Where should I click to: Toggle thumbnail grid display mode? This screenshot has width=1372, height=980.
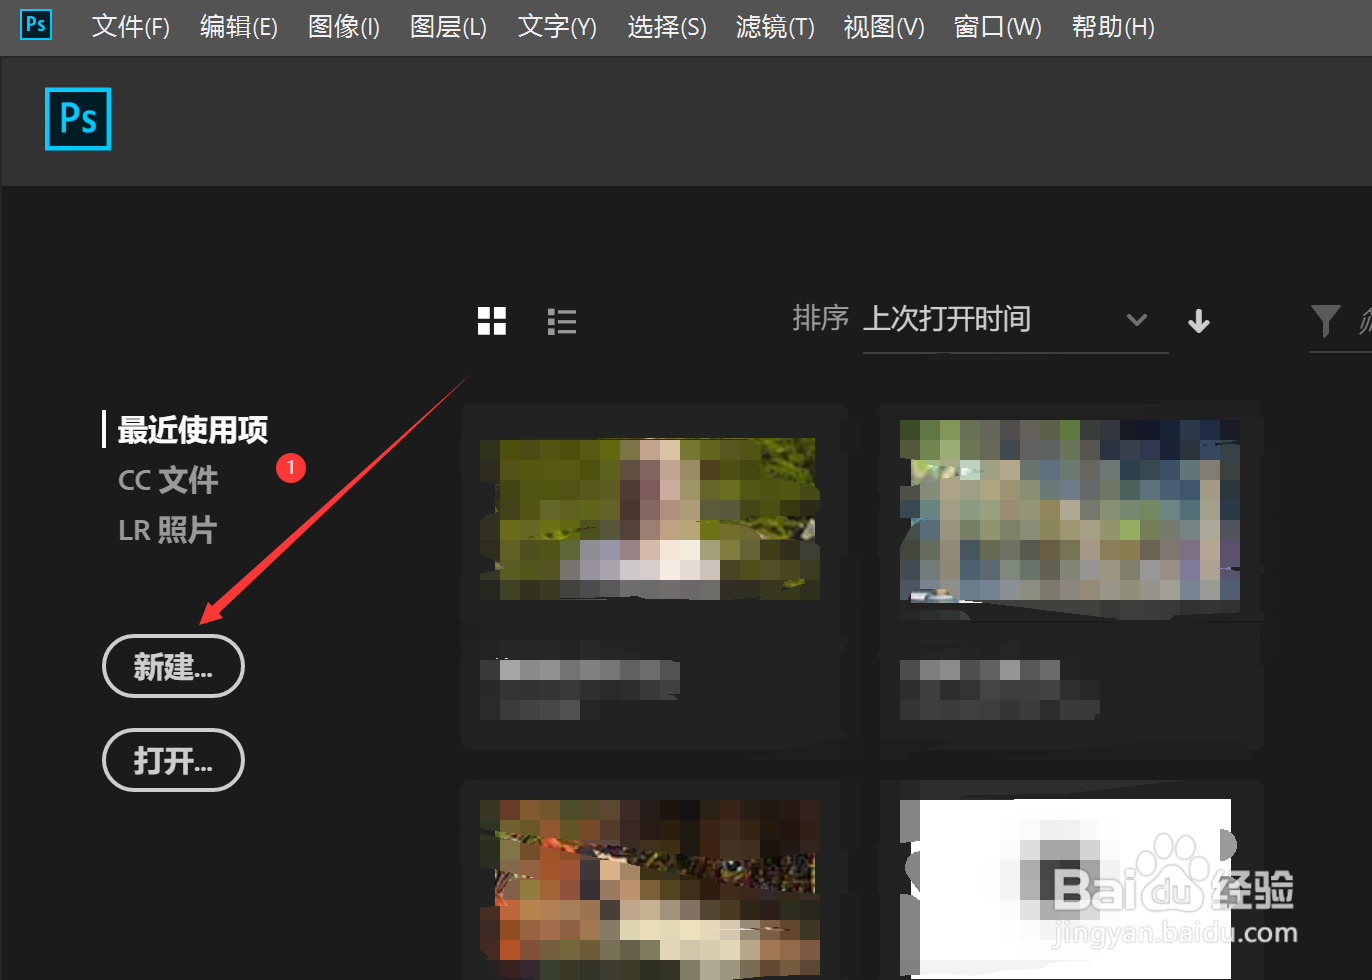[x=491, y=321]
